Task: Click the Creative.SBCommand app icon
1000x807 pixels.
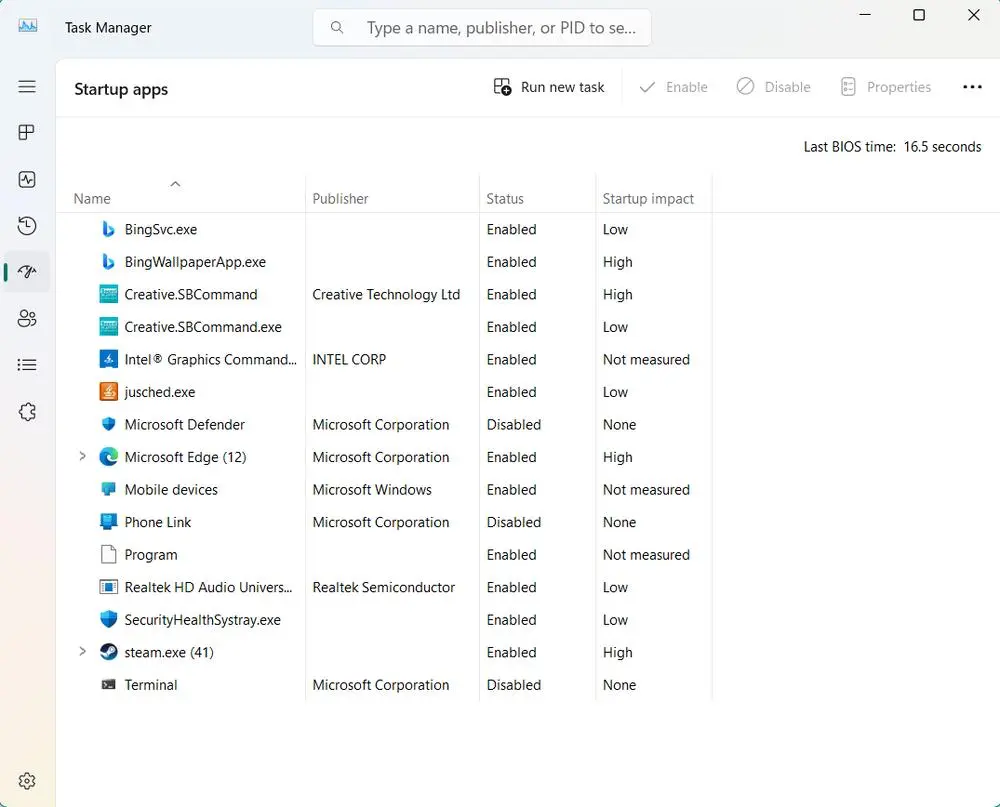Action: 108,294
